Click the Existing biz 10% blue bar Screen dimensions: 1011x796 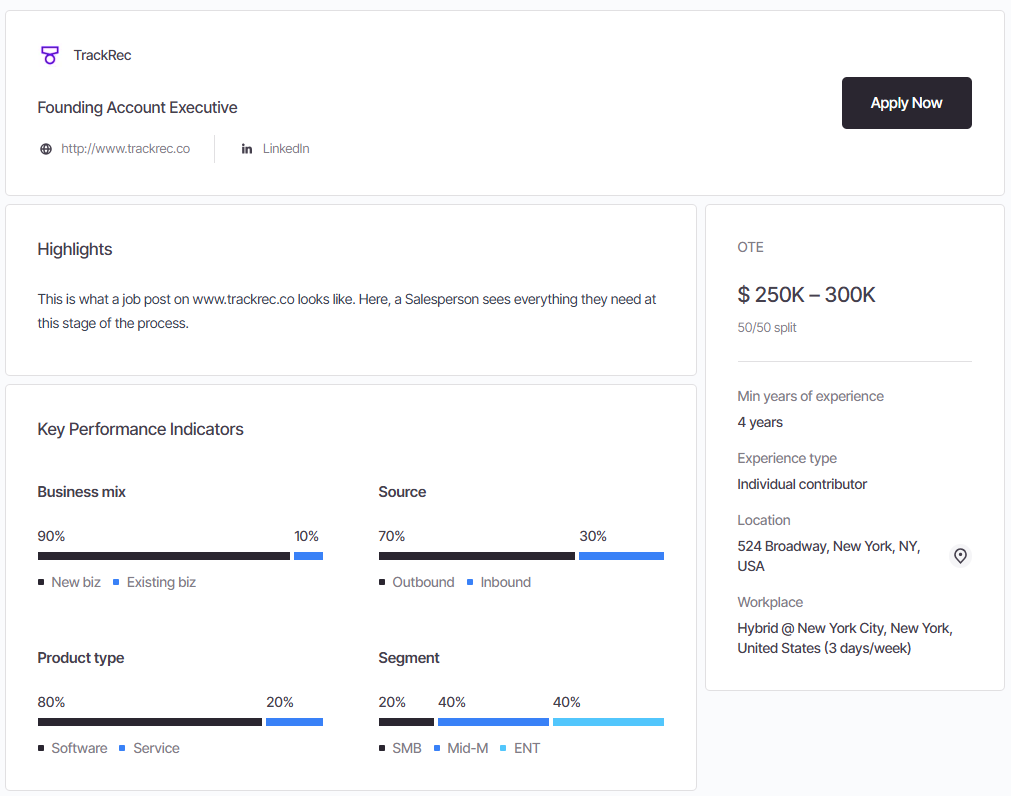[308, 556]
